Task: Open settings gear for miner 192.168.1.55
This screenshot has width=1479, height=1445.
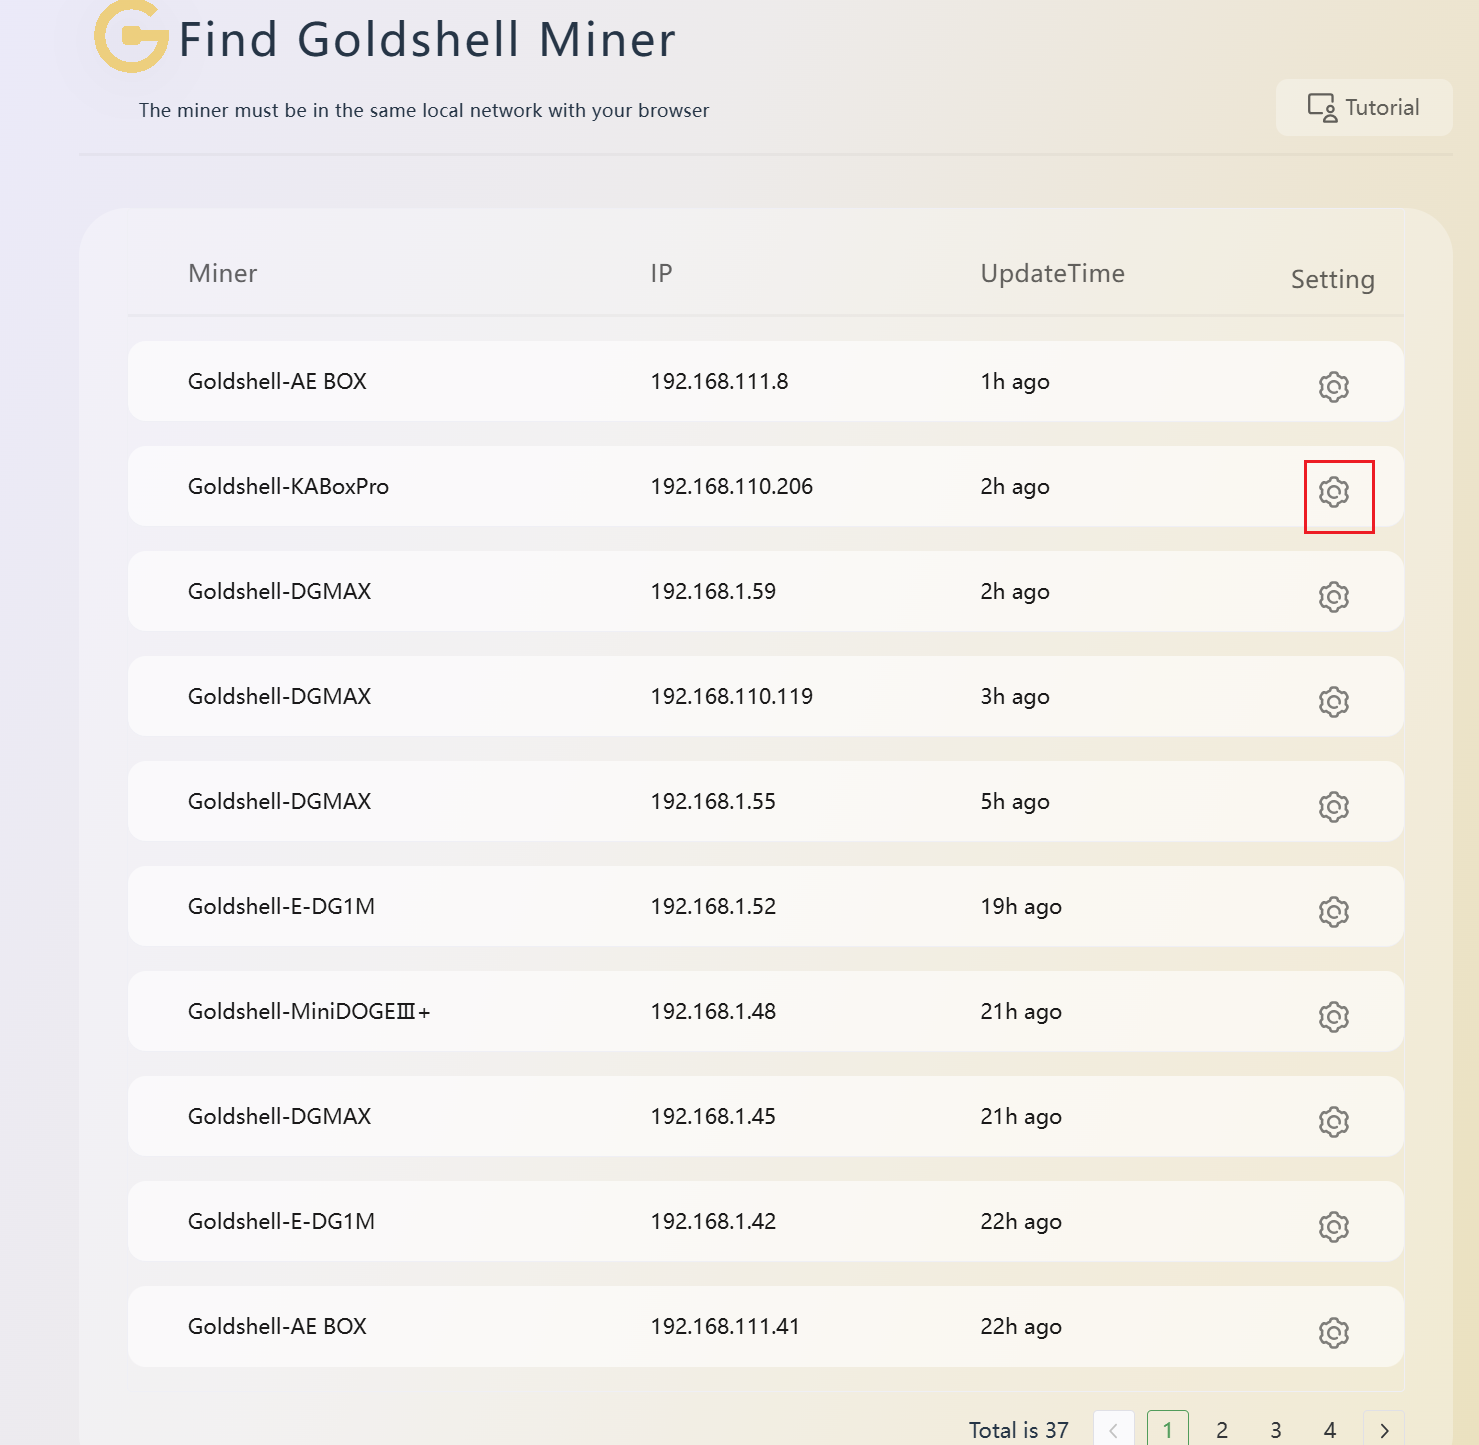Action: click(x=1334, y=806)
